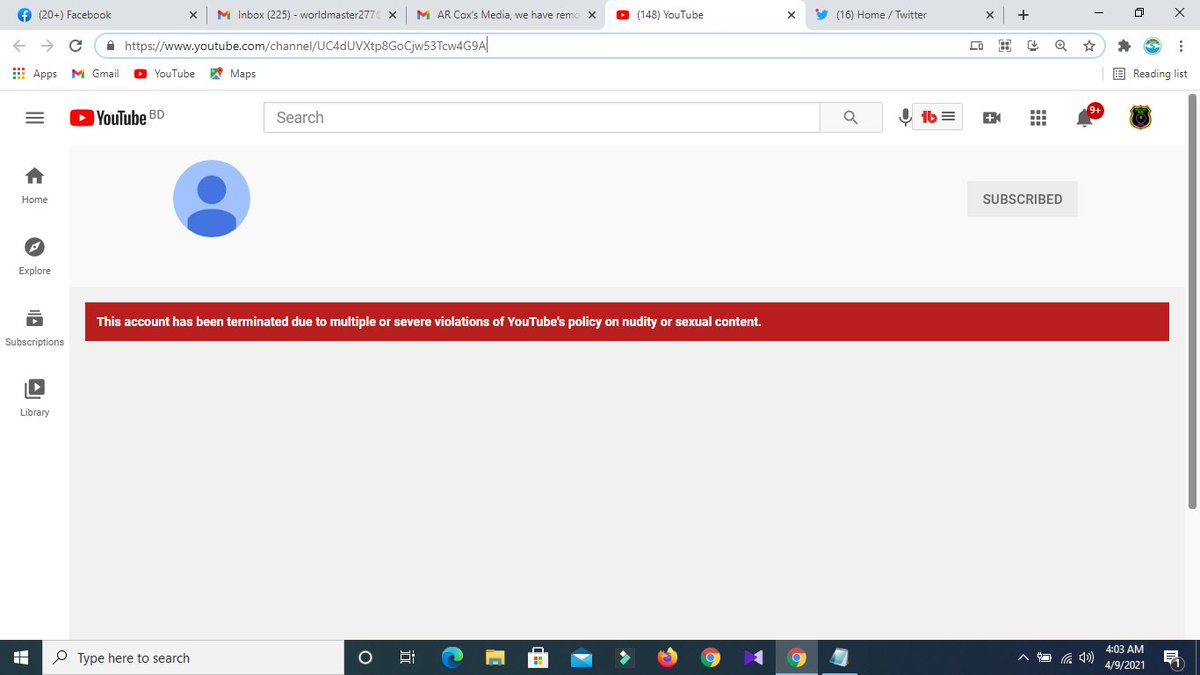Go back with the browser back arrow
1200x675 pixels.
click(19, 45)
